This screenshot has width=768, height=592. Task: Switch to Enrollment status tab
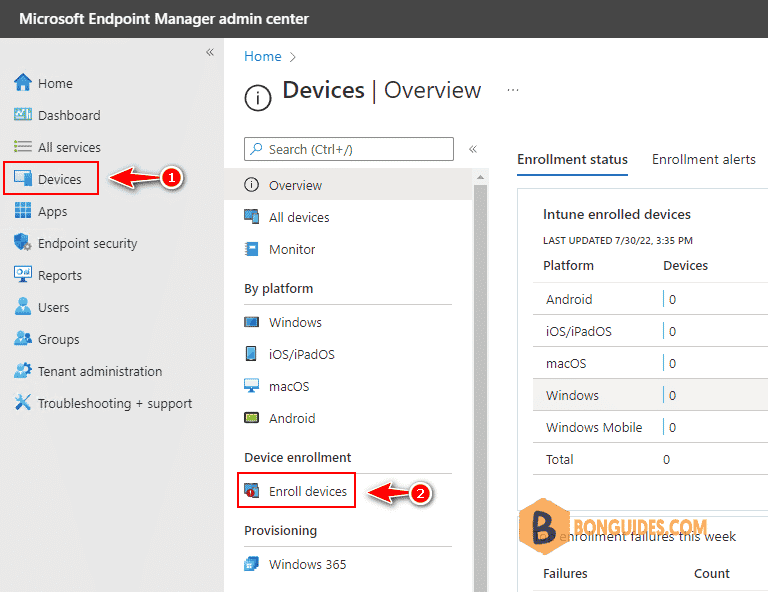tap(572, 159)
